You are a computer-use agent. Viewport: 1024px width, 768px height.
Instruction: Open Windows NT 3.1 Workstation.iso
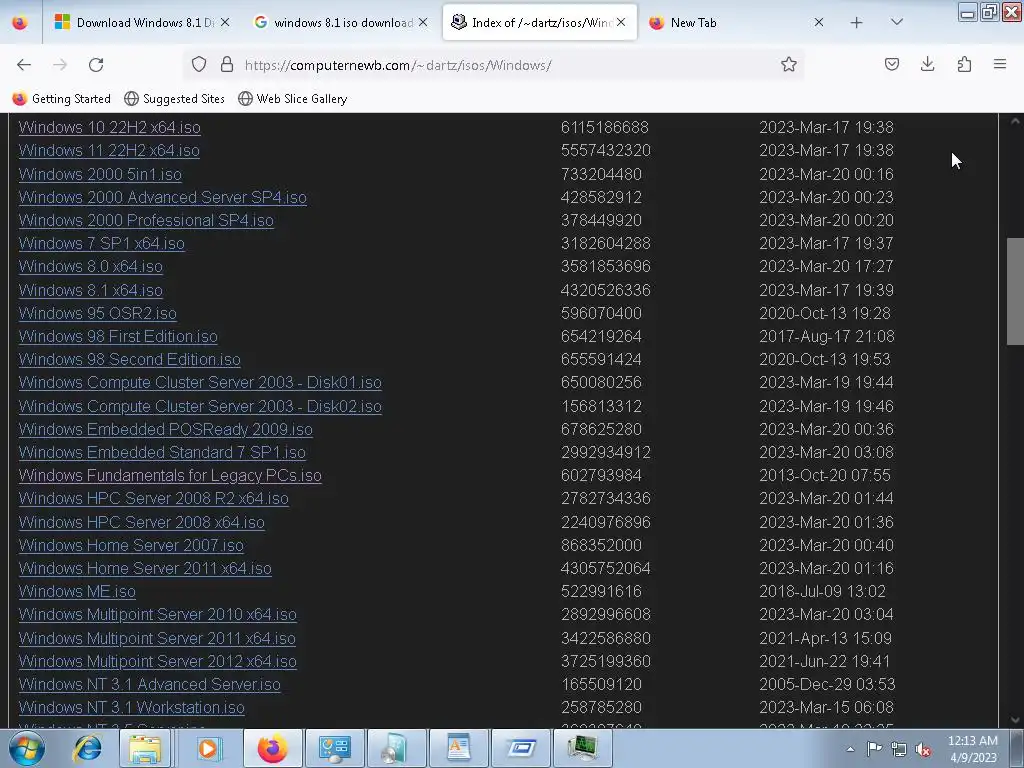pyautogui.click(x=132, y=707)
